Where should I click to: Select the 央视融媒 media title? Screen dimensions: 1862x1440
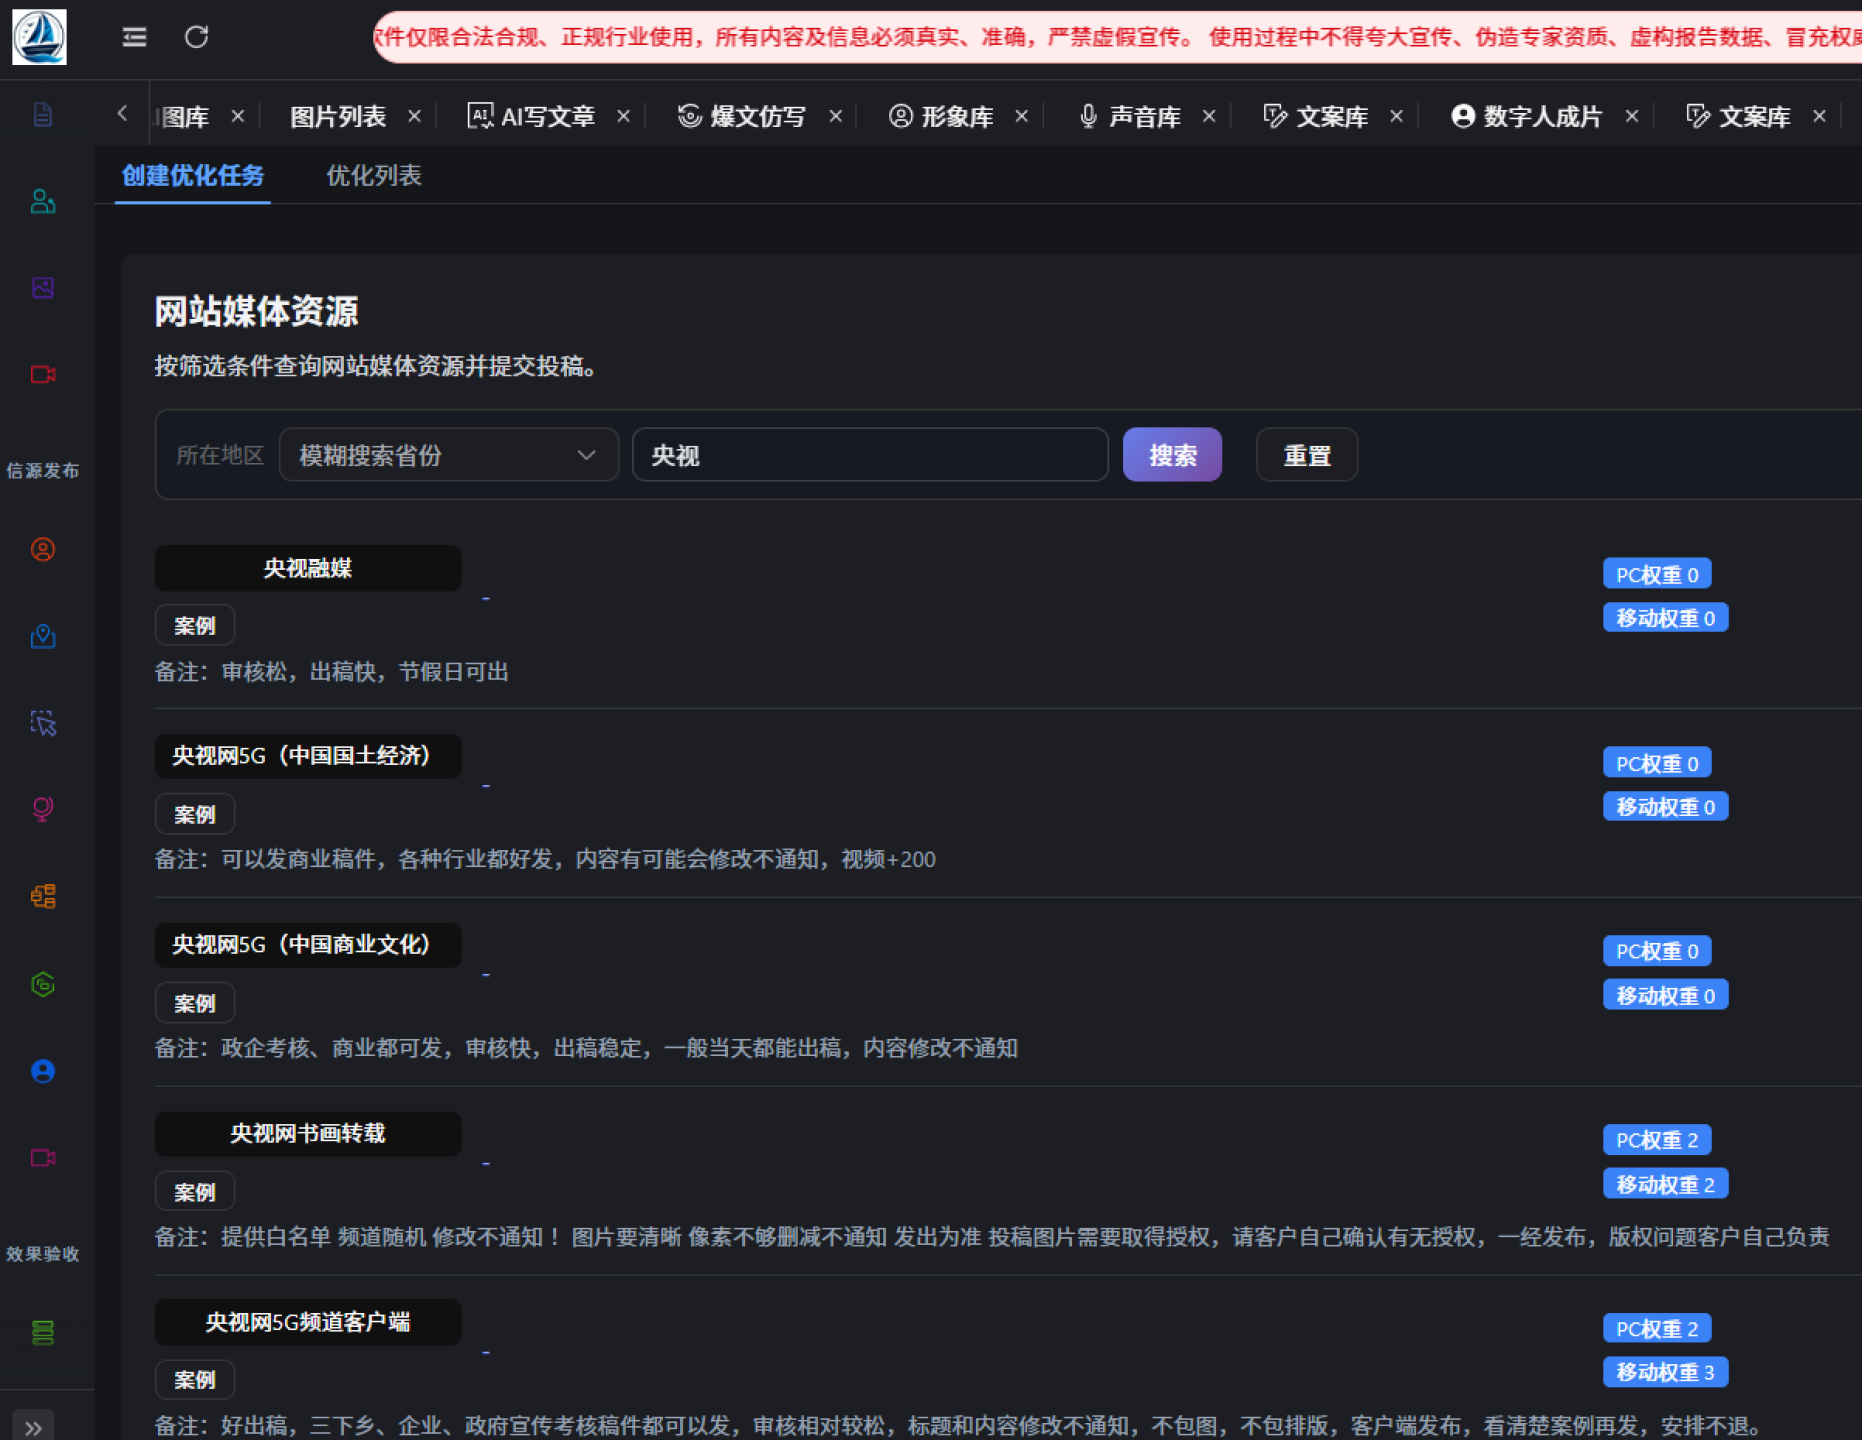coord(308,568)
